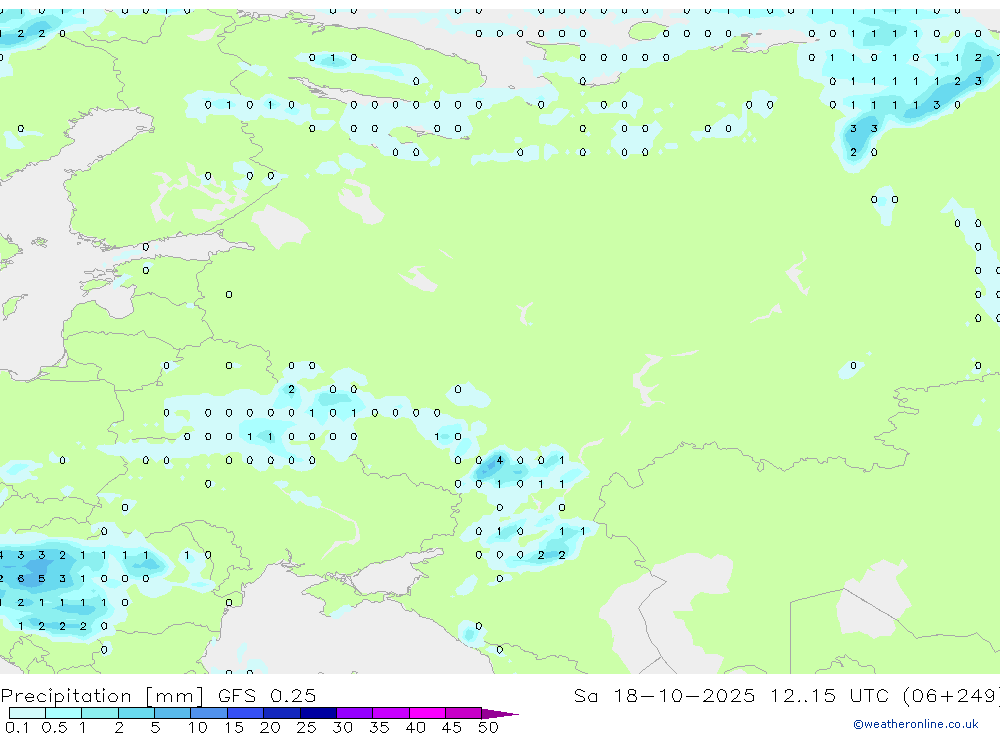Viewport: 1000px width, 733px height.
Task: Select the "(06+249)" forecast run text
Action: [x=952, y=695]
